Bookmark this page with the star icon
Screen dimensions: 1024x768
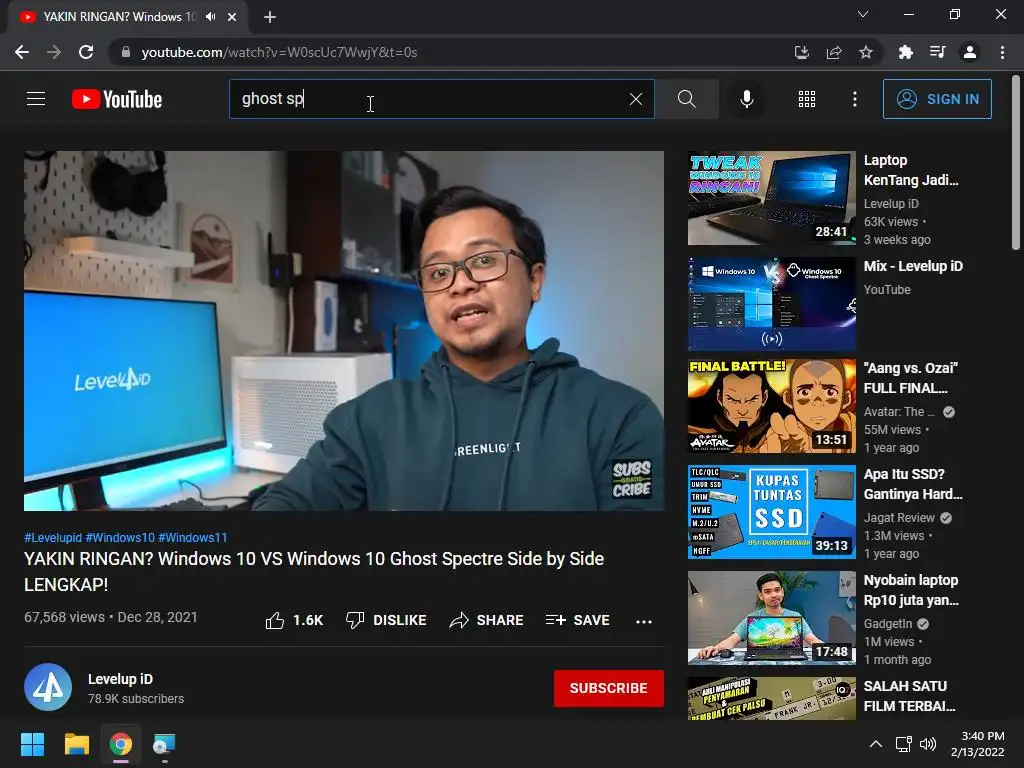pyautogui.click(x=865, y=52)
